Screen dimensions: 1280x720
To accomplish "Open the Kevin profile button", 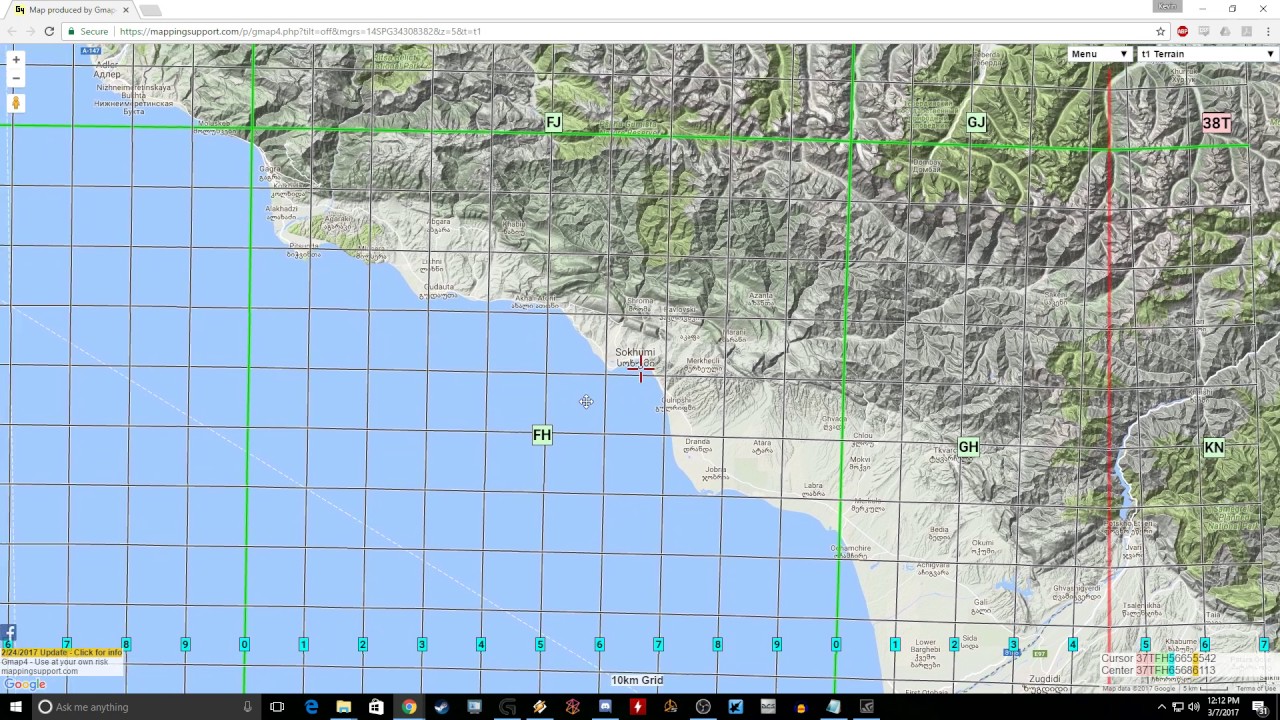I will coord(1166,7).
